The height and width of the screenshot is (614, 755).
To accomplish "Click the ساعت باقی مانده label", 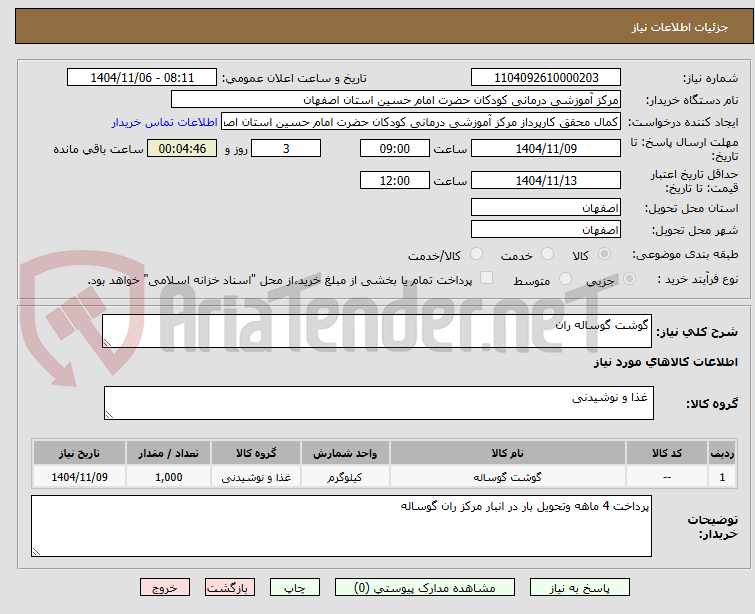I will (98, 149).
